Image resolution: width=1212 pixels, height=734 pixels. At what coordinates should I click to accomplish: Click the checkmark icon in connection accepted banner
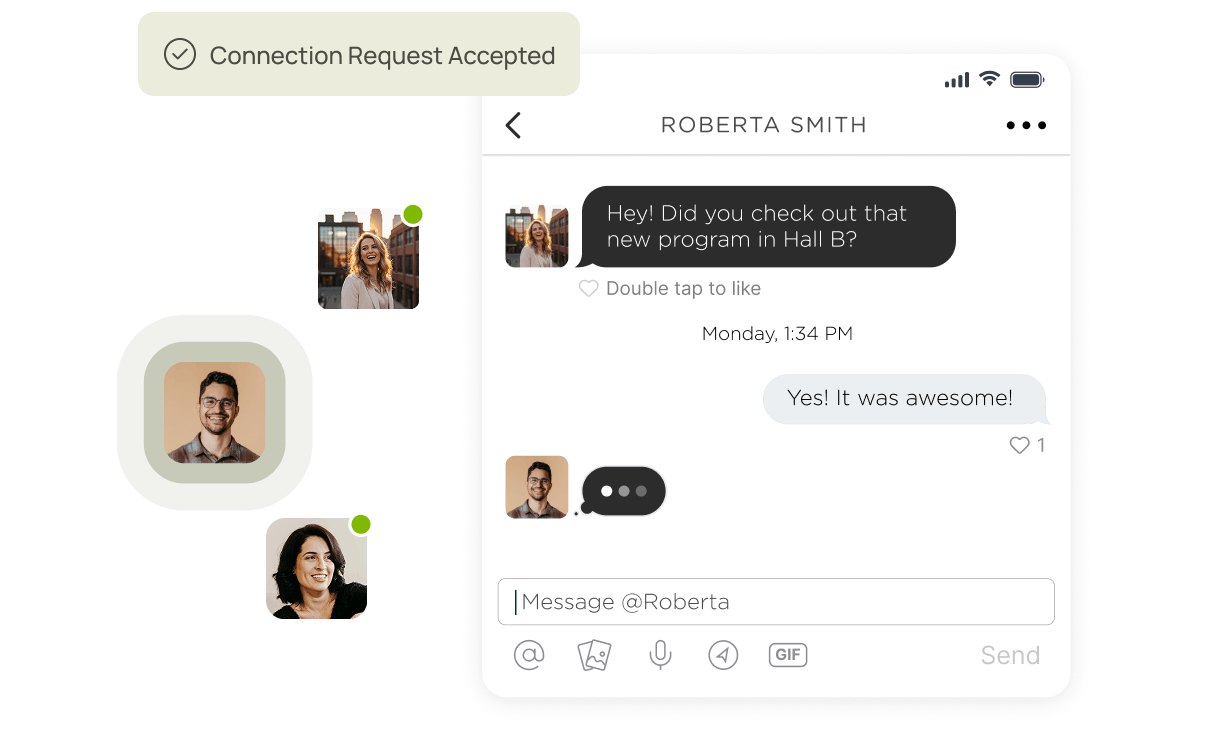[x=180, y=54]
